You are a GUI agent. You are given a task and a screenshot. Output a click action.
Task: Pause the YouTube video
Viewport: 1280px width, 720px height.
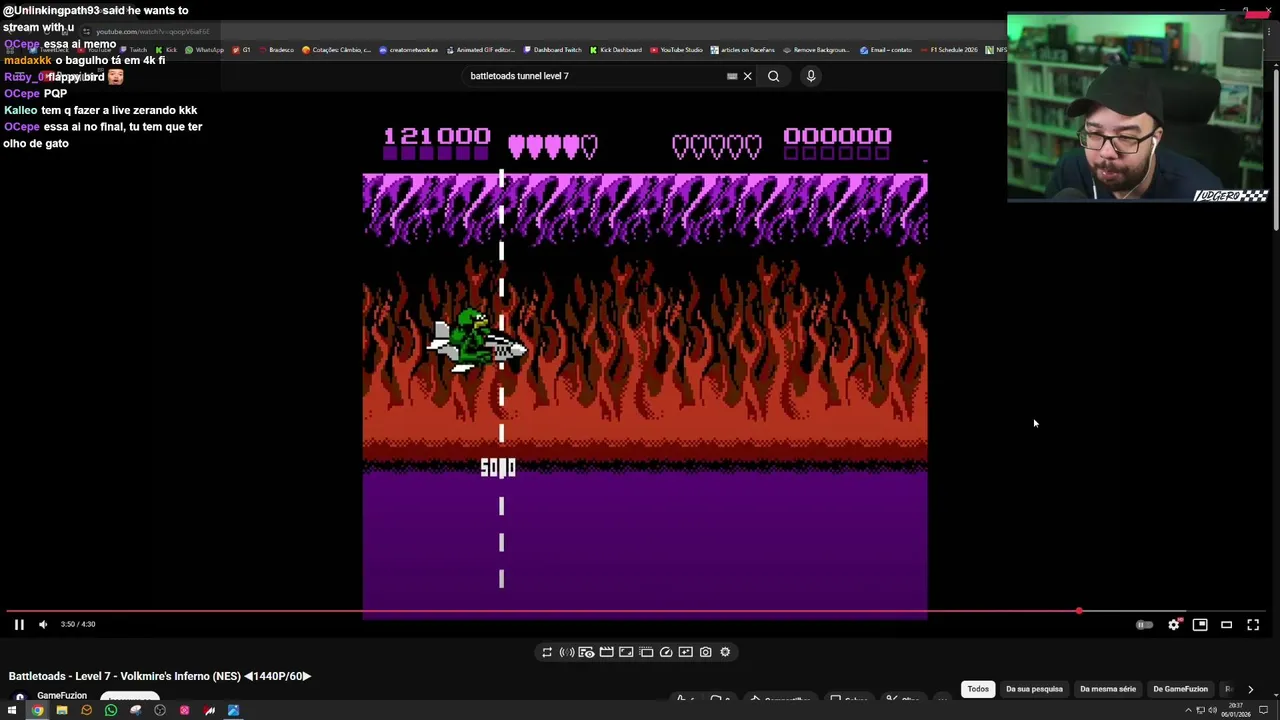[x=19, y=624]
